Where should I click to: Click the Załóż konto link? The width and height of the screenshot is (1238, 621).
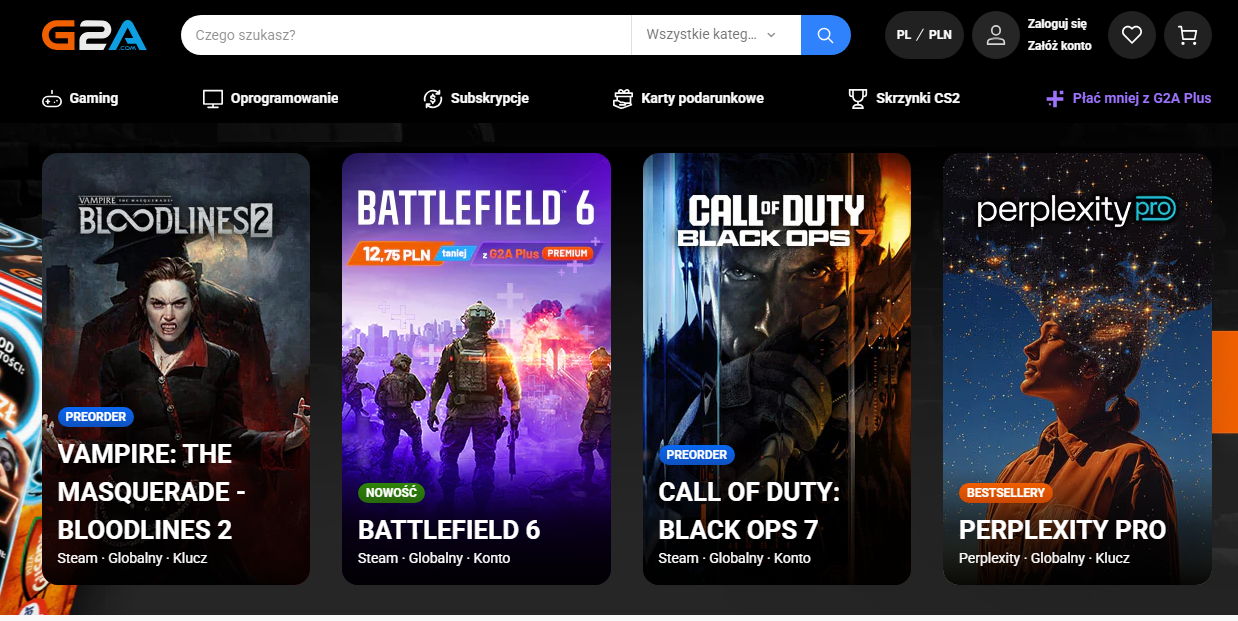(1059, 46)
